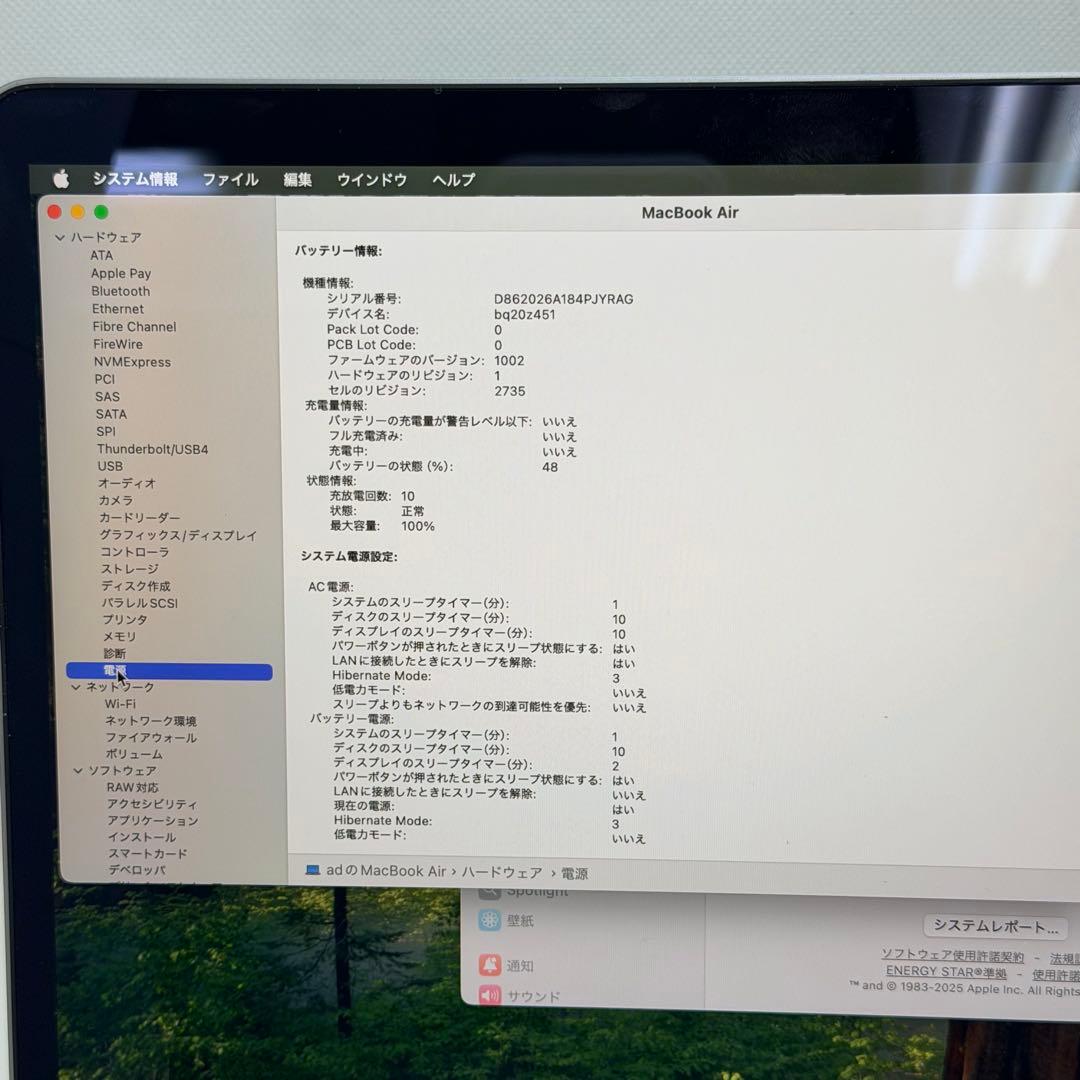Open the Apple menu
Image resolution: width=1080 pixels, height=1080 pixels.
point(60,179)
